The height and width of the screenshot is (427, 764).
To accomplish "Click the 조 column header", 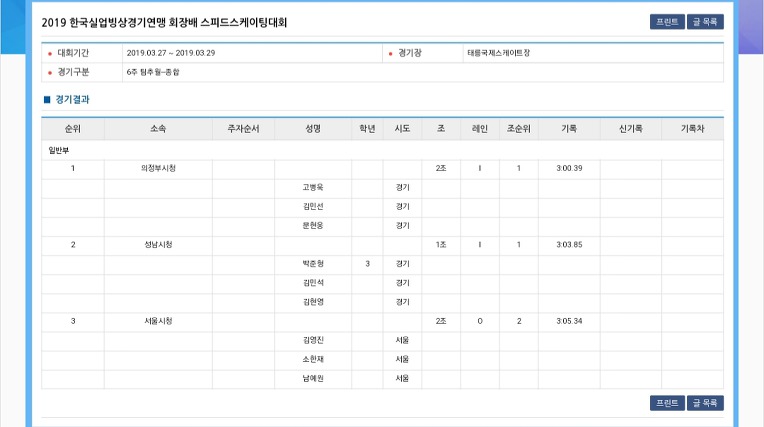I will point(441,129).
